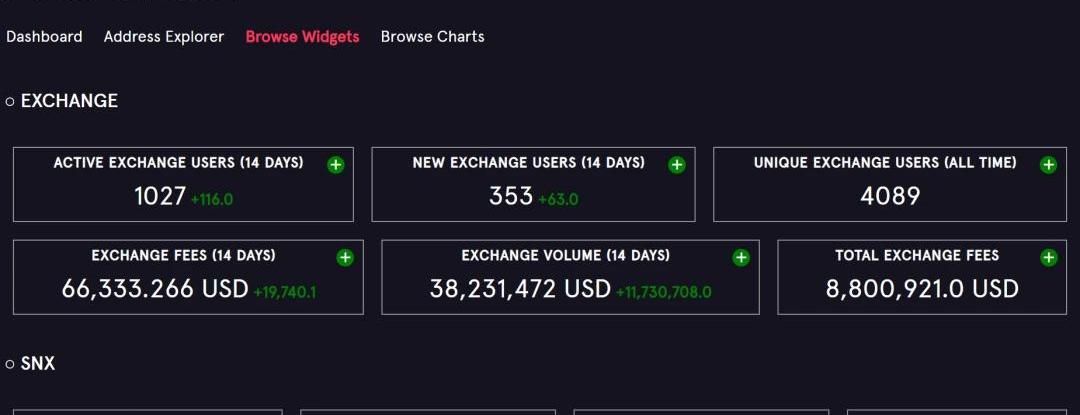Add Unique Exchange Users widget with plus icon
The height and width of the screenshot is (415, 1080).
click(1048, 165)
